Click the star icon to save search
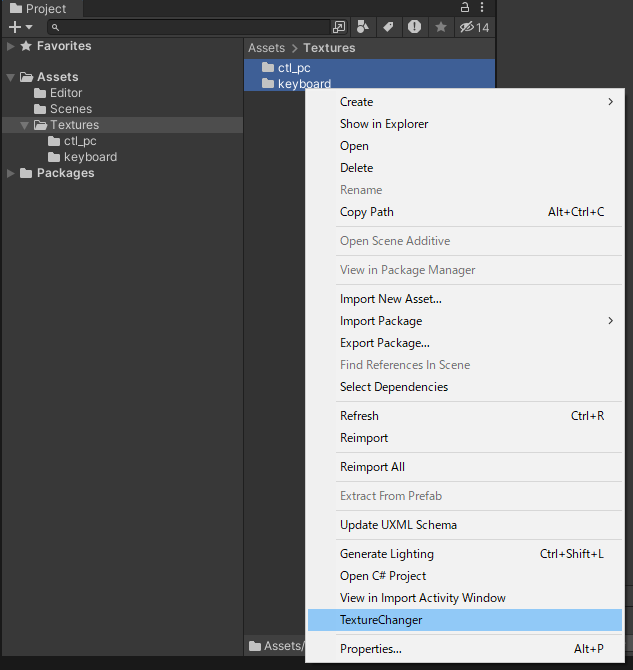Screen dimensions: 633x670 [x=441, y=27]
